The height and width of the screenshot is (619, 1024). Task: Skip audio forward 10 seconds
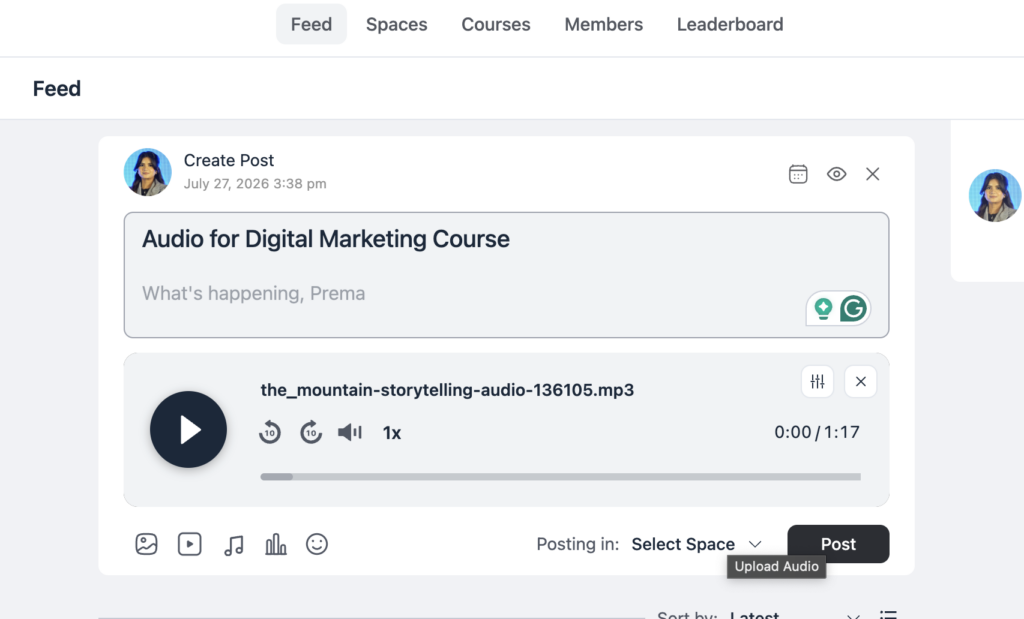pyautogui.click(x=311, y=432)
